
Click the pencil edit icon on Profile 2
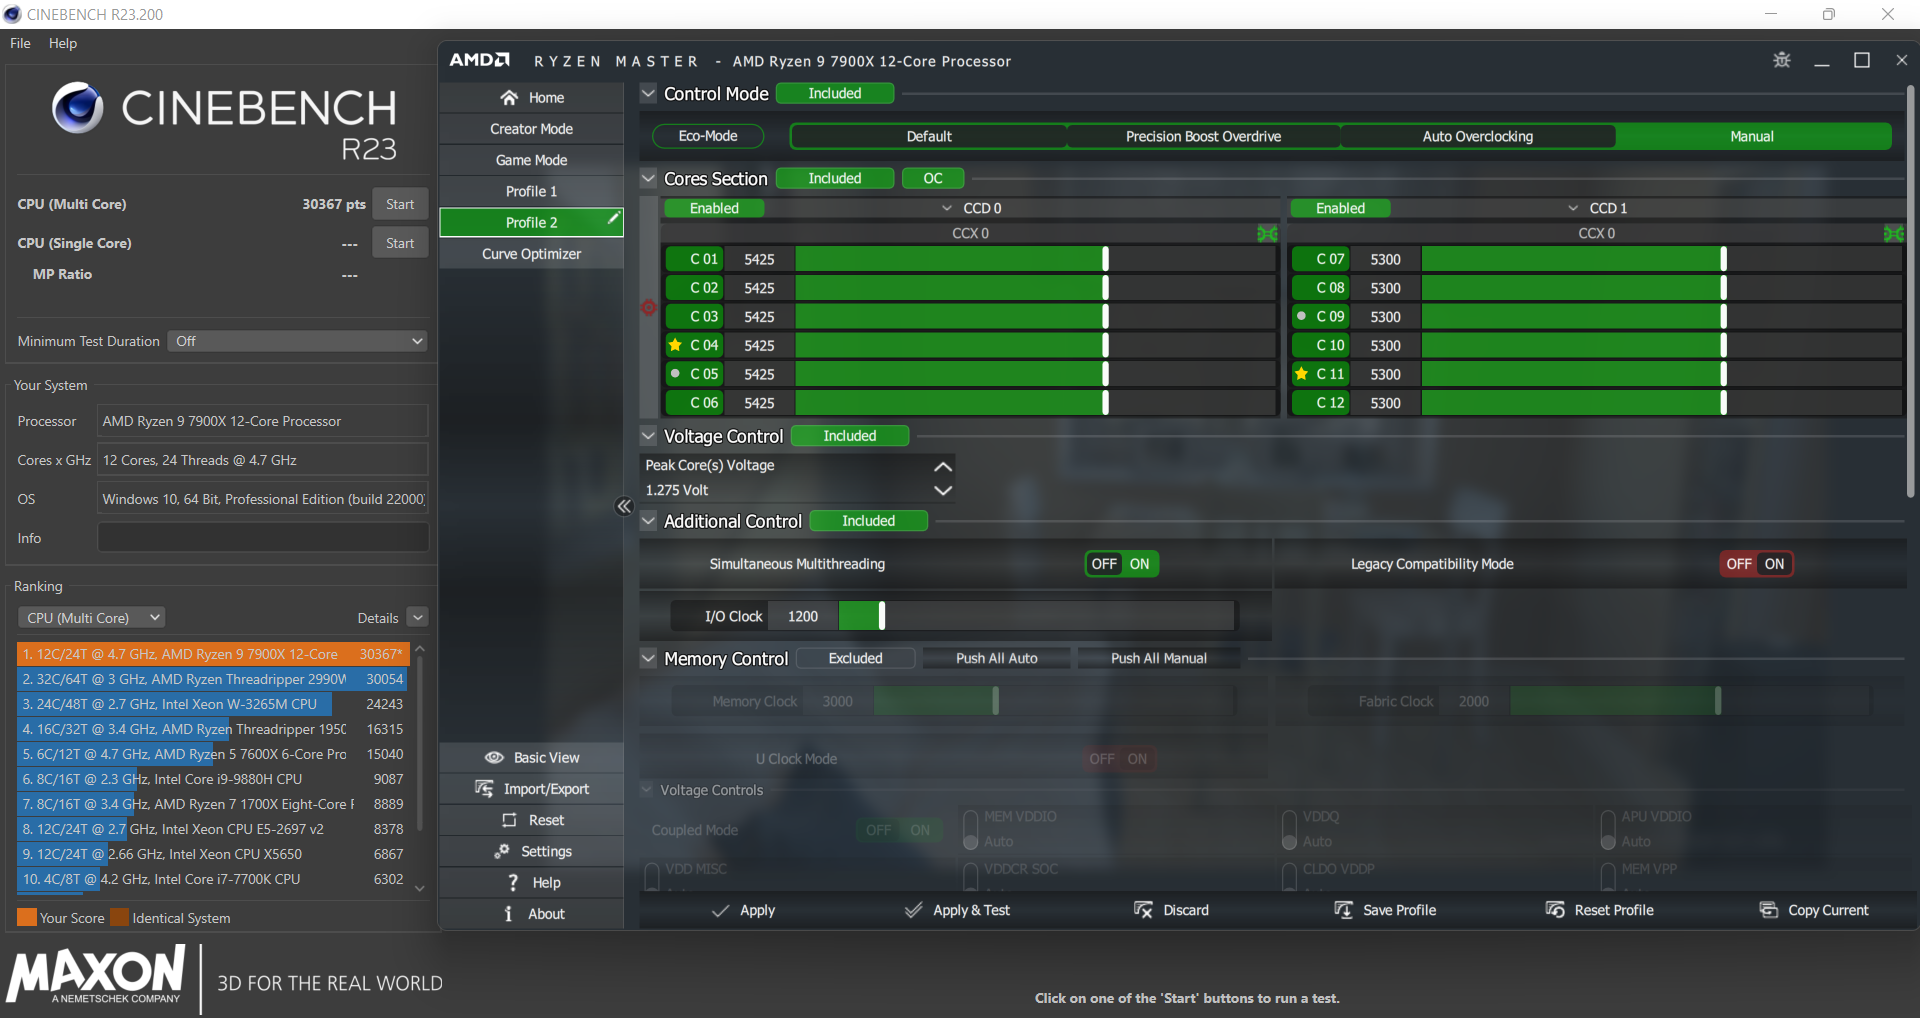[613, 217]
